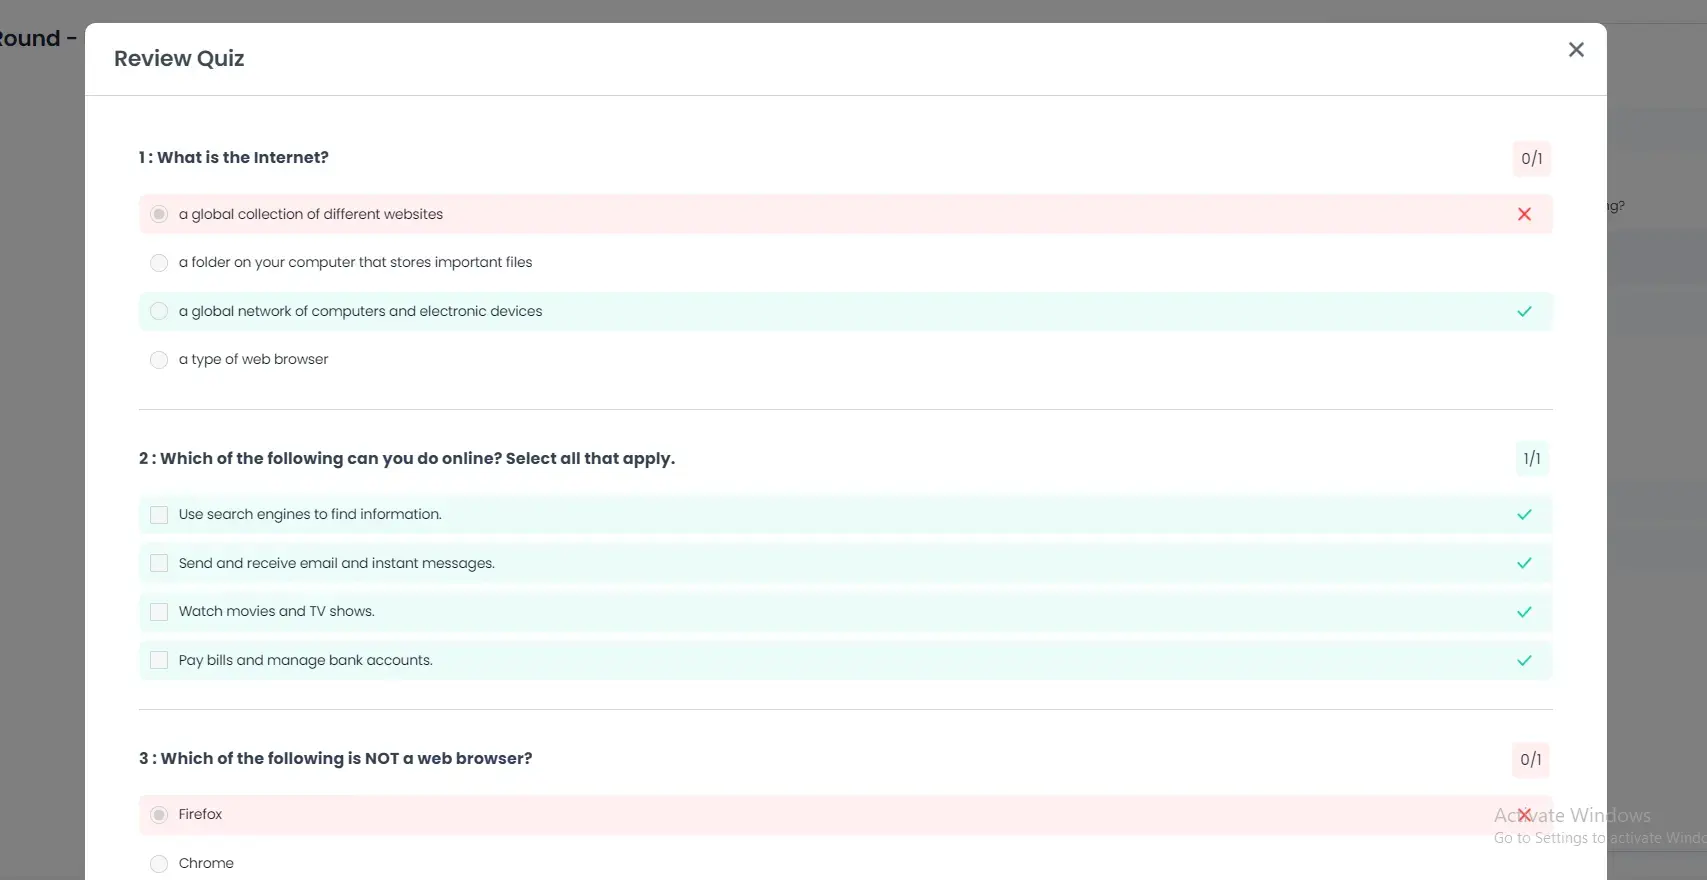Click the 0/1 score badge for question 3

pyautogui.click(x=1531, y=759)
